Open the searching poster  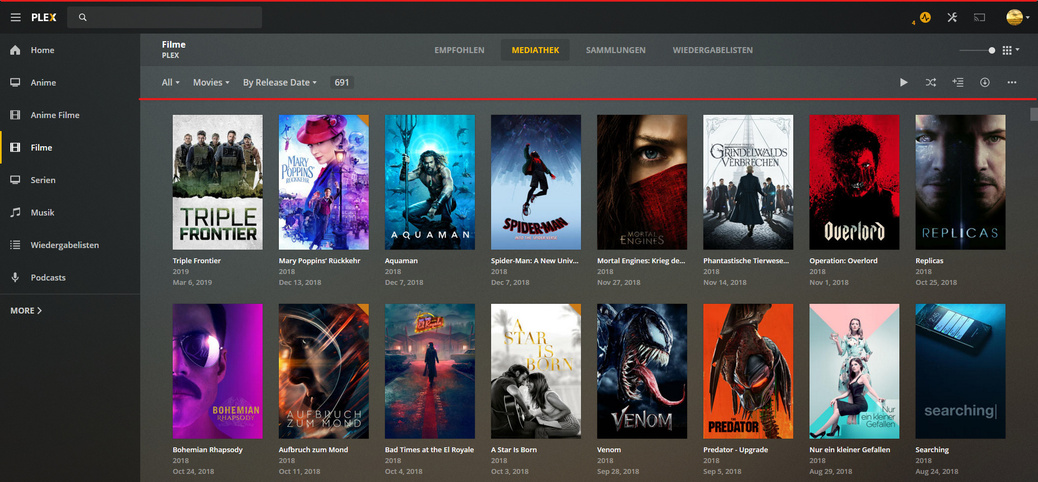pyautogui.click(x=961, y=371)
